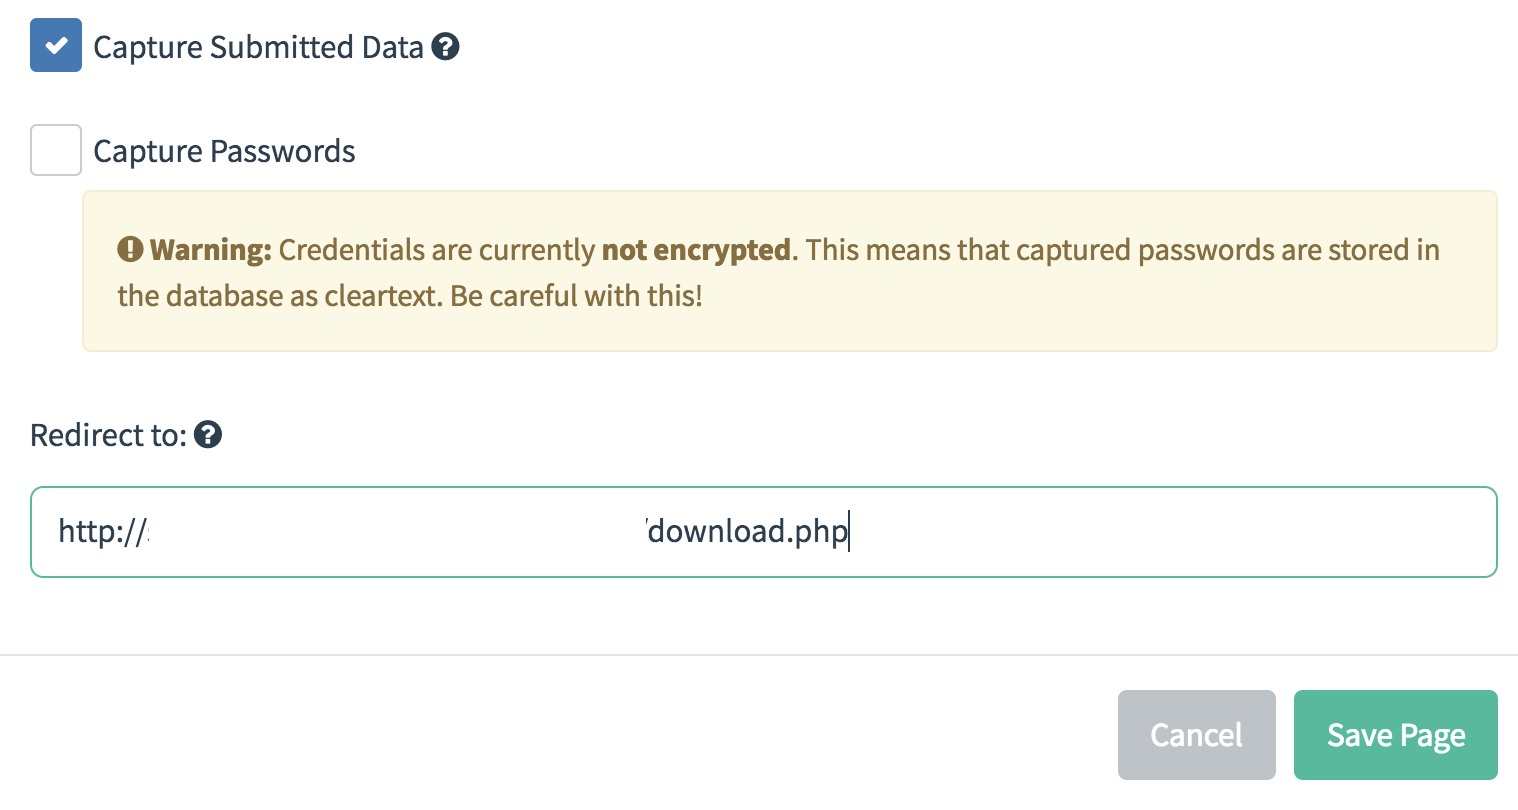
Task: Click "Be careful with this!" warning sentence
Action: click(x=577, y=296)
